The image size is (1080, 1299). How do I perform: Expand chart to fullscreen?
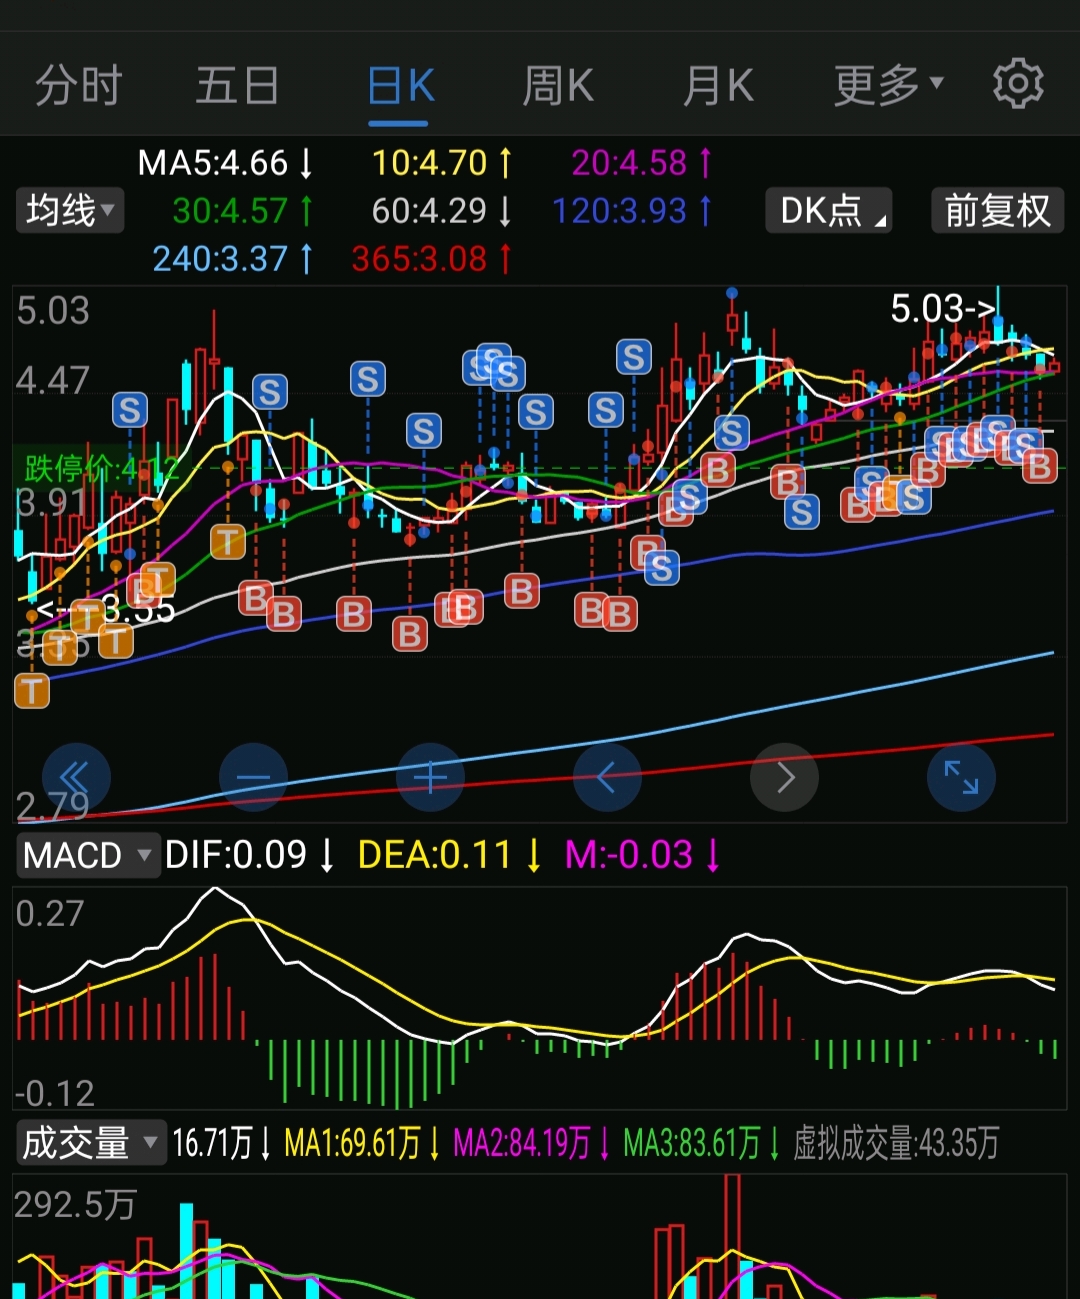pyautogui.click(x=961, y=777)
